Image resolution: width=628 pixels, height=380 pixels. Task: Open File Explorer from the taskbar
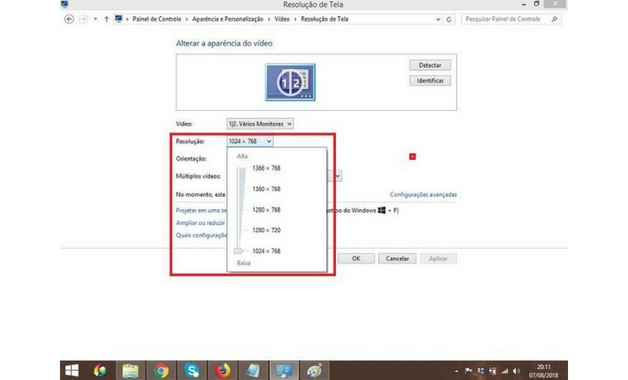coord(130,370)
